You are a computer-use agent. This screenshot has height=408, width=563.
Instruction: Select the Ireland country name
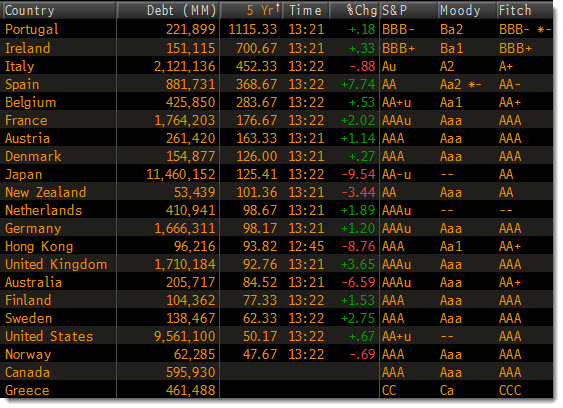click(x=28, y=48)
